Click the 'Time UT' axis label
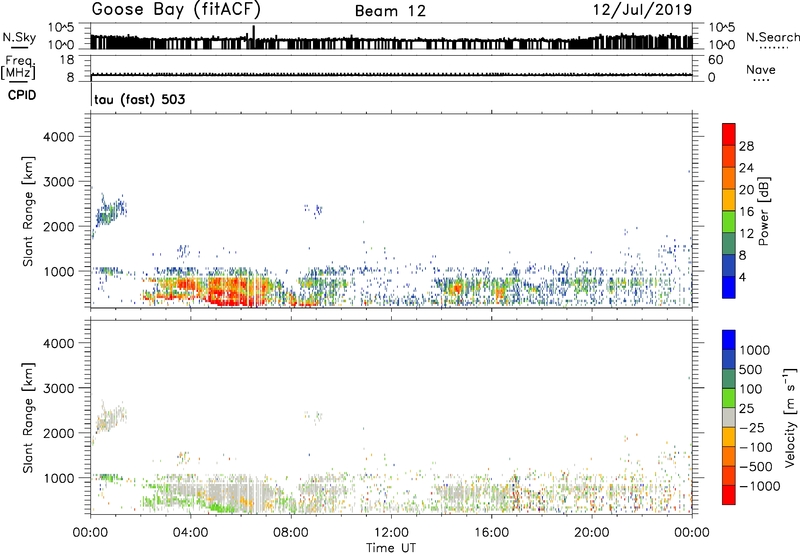 (x=391, y=547)
